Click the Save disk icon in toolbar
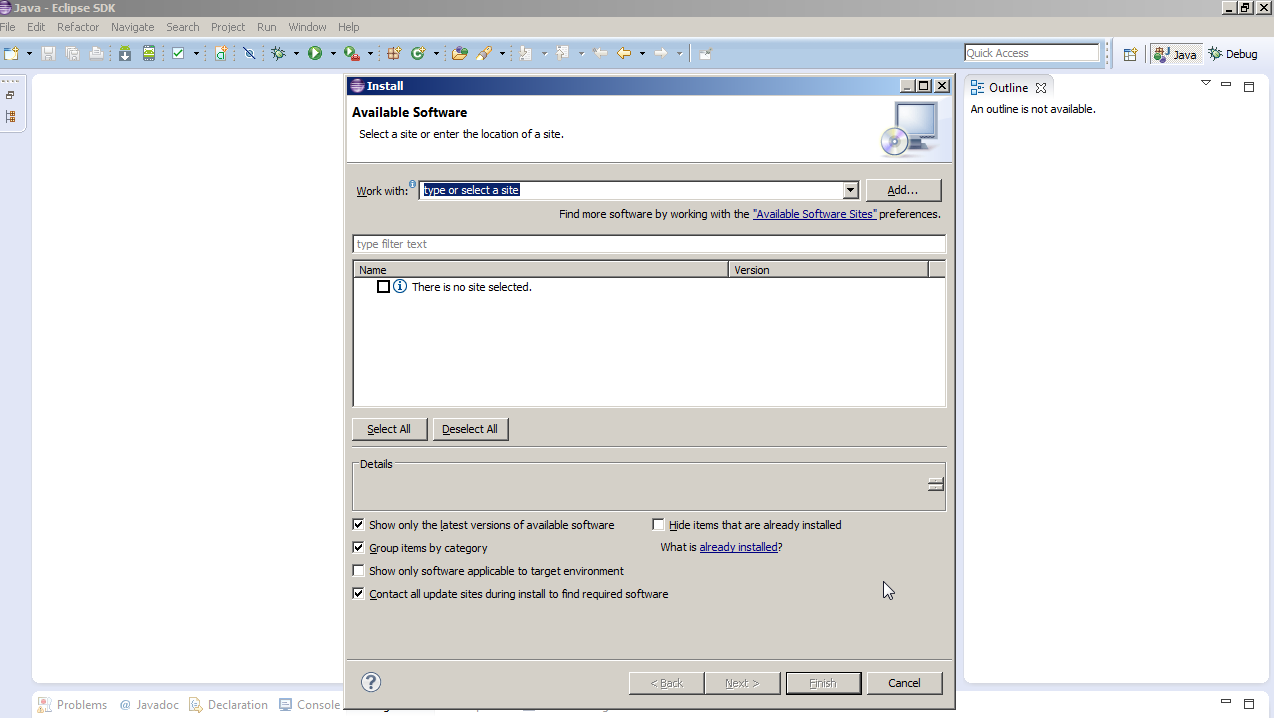This screenshot has height=718, width=1274. (48, 53)
